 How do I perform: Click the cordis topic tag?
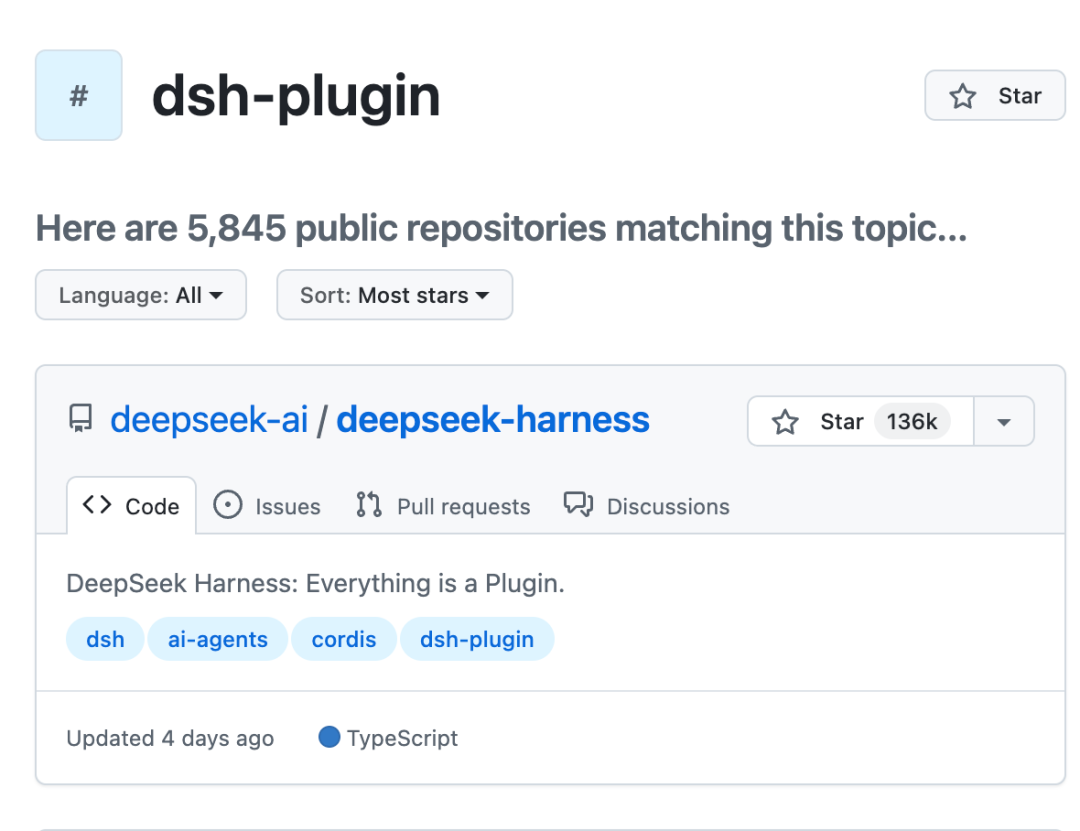click(344, 639)
